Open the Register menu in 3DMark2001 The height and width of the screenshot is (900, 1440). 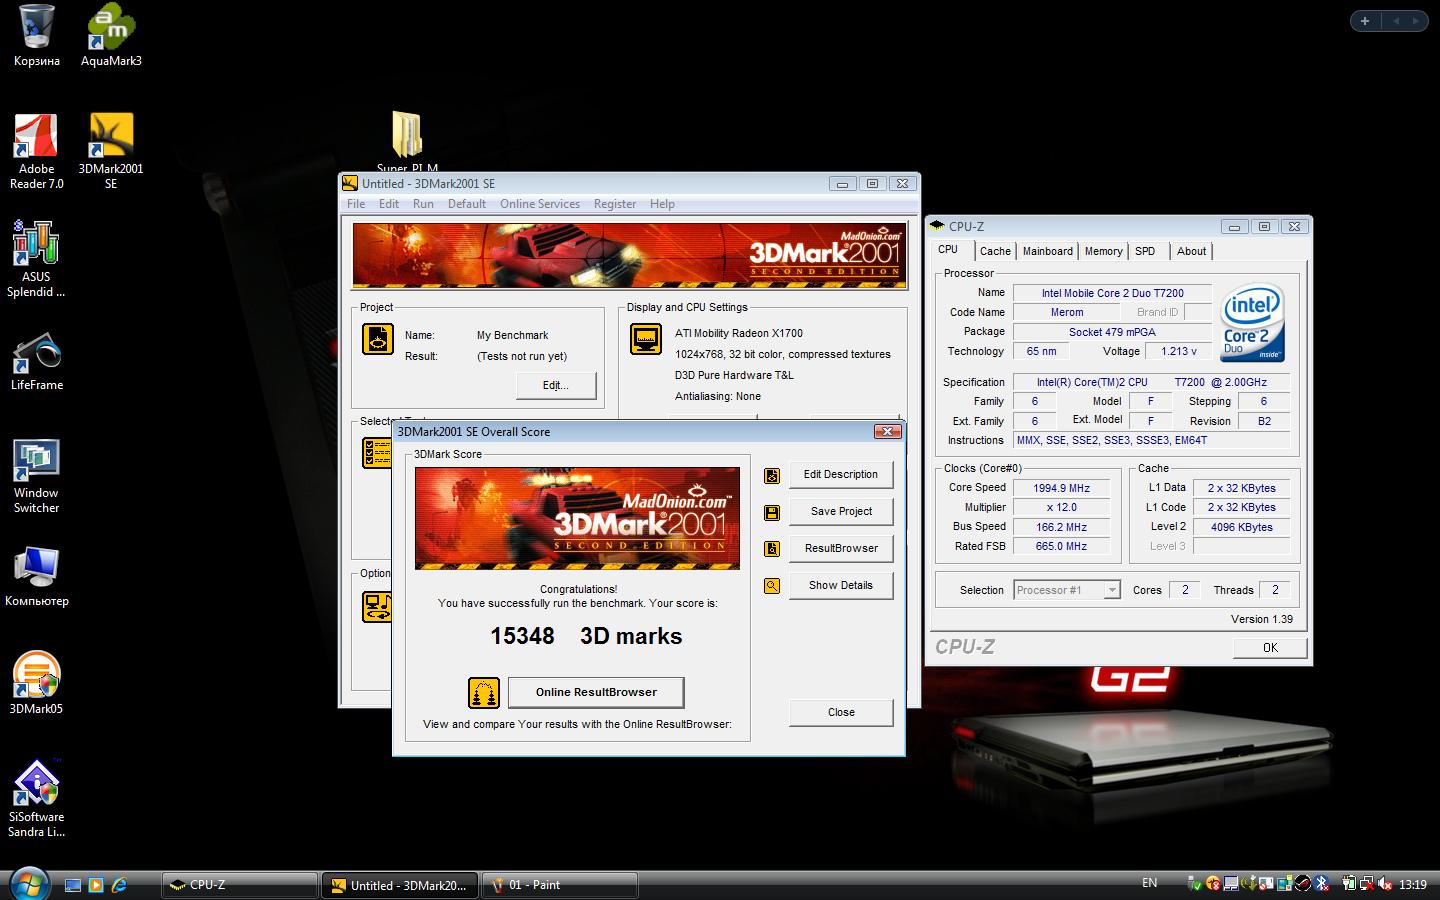(615, 204)
